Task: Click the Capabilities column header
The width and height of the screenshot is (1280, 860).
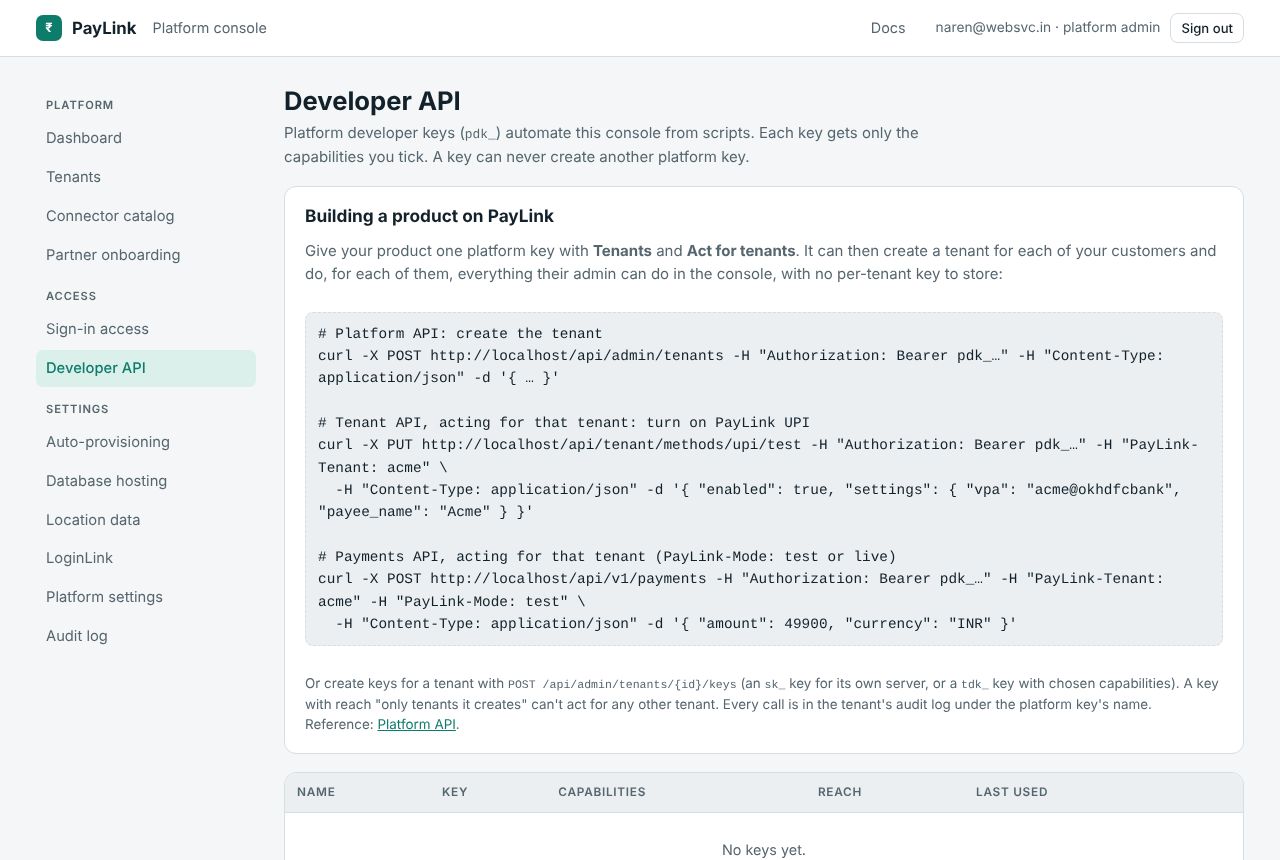Action: (x=602, y=792)
